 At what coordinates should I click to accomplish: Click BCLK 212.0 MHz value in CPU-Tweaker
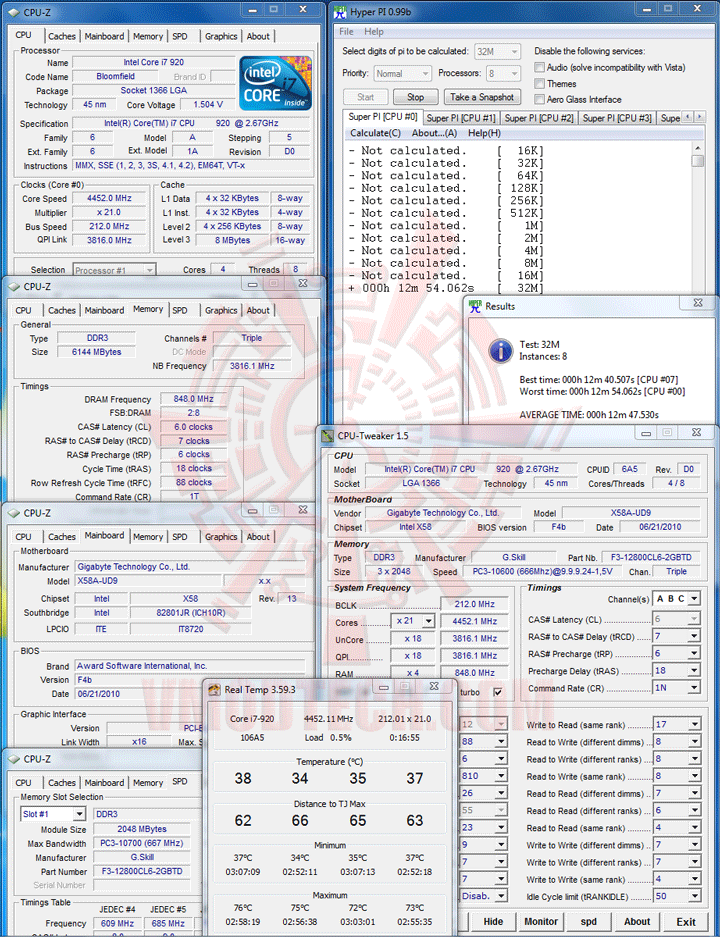coord(474,604)
